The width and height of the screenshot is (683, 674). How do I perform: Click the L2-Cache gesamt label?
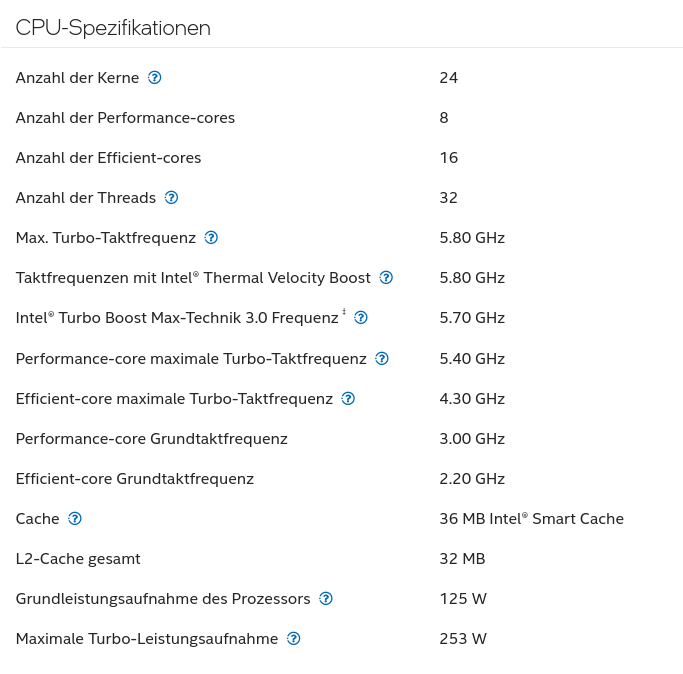coord(78,559)
